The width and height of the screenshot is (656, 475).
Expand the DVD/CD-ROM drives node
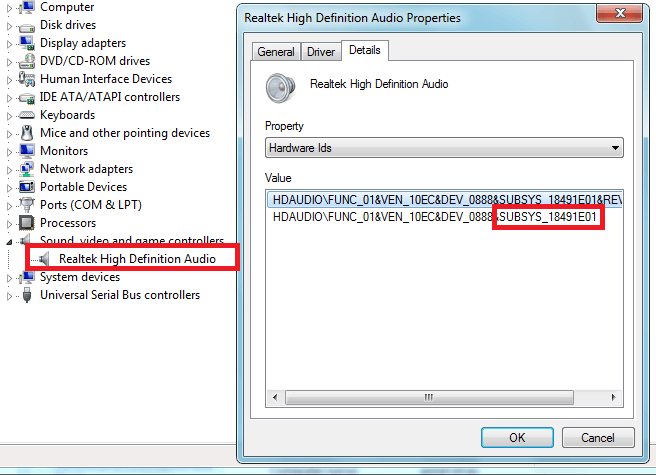(x=9, y=62)
